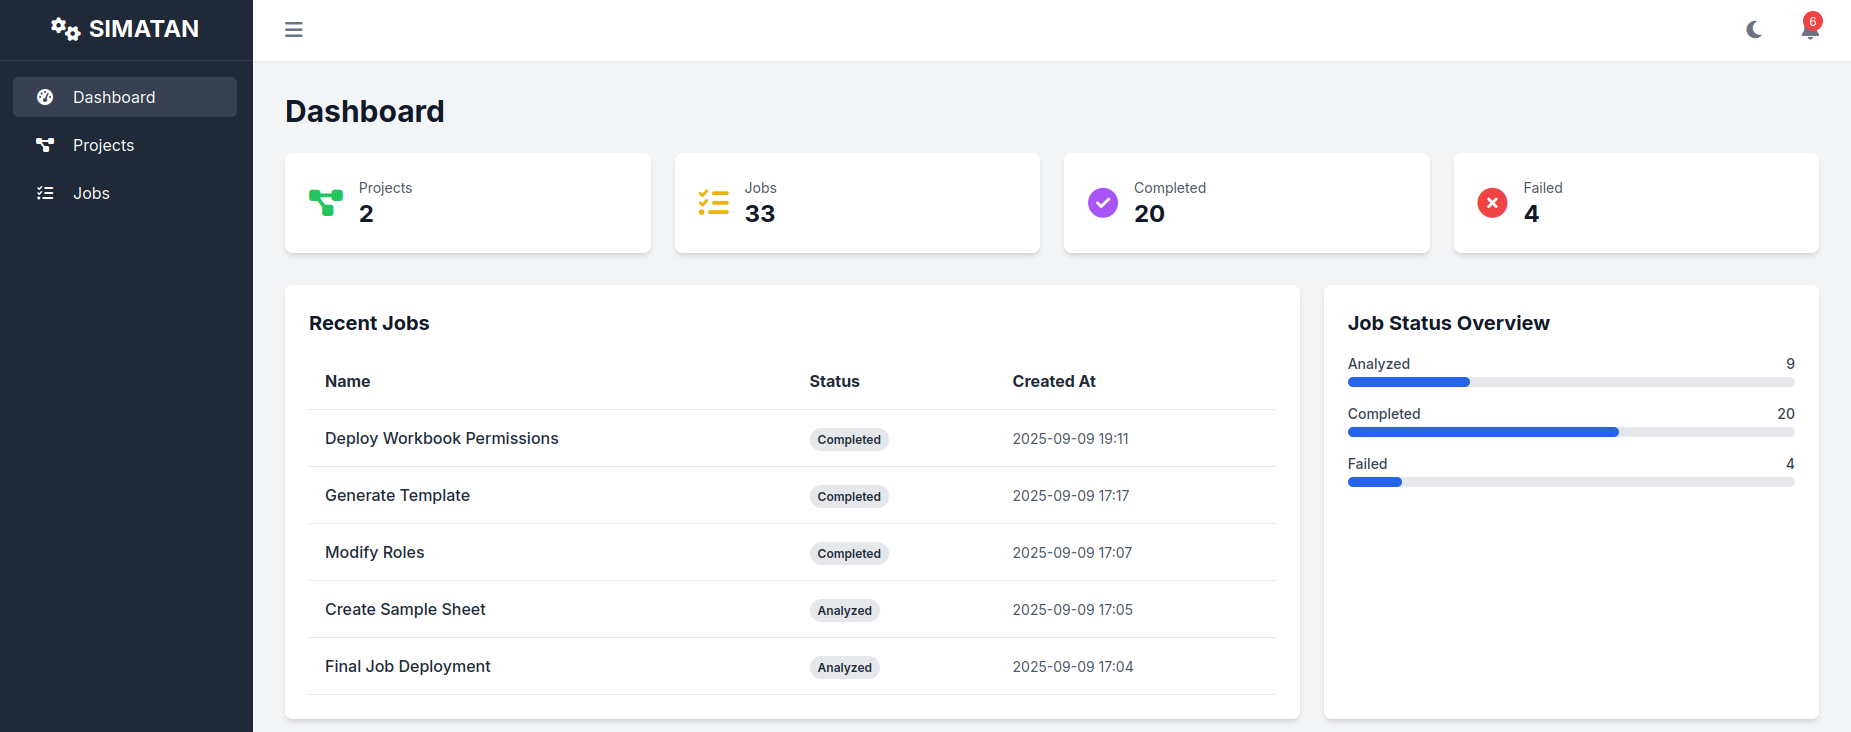The width and height of the screenshot is (1851, 732).
Task: Click the Completed progress bar in Job Status Overview
Action: click(1571, 432)
